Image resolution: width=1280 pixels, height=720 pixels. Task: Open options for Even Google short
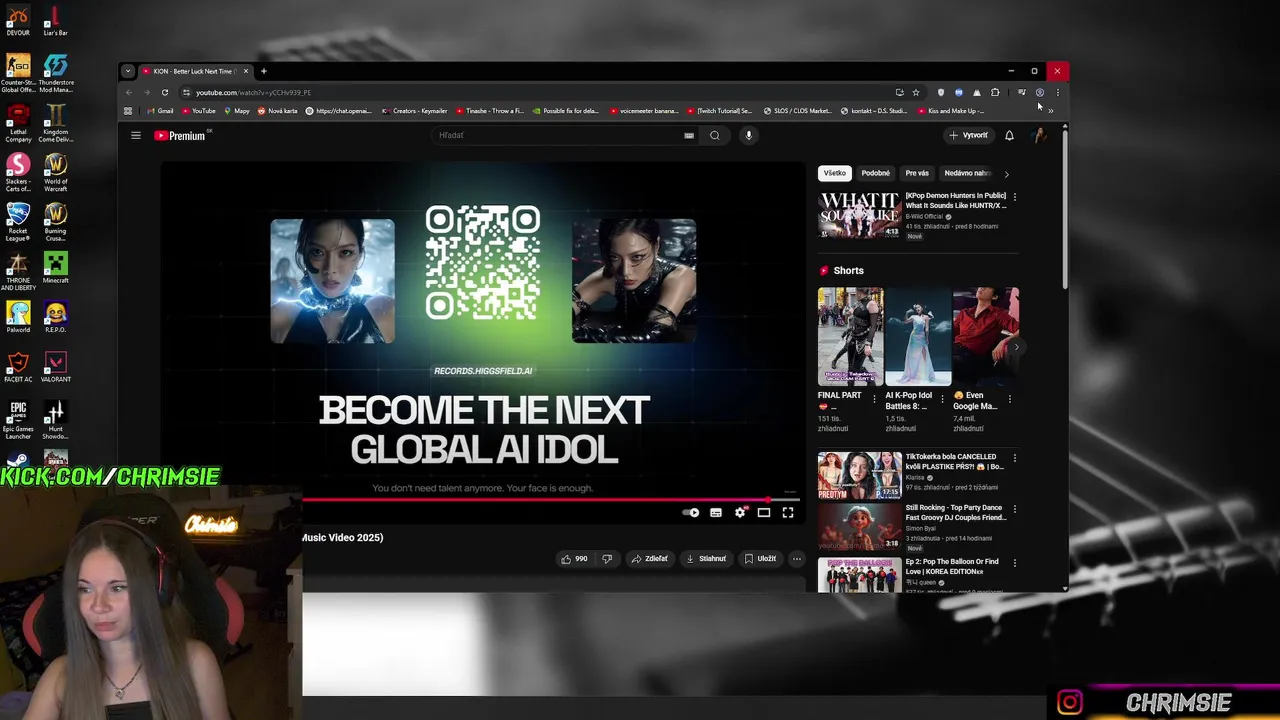tap(1009, 399)
